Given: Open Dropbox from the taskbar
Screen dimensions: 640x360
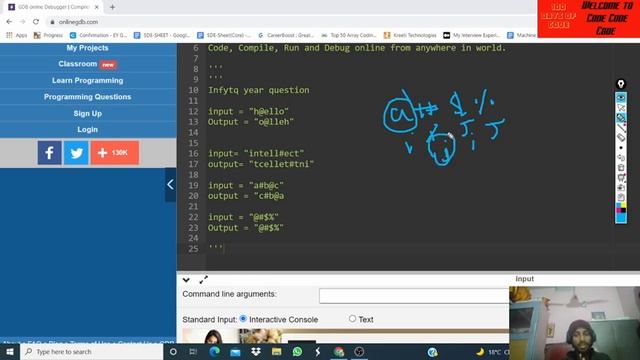Looking at the screenshot, I should [x=256, y=351].
